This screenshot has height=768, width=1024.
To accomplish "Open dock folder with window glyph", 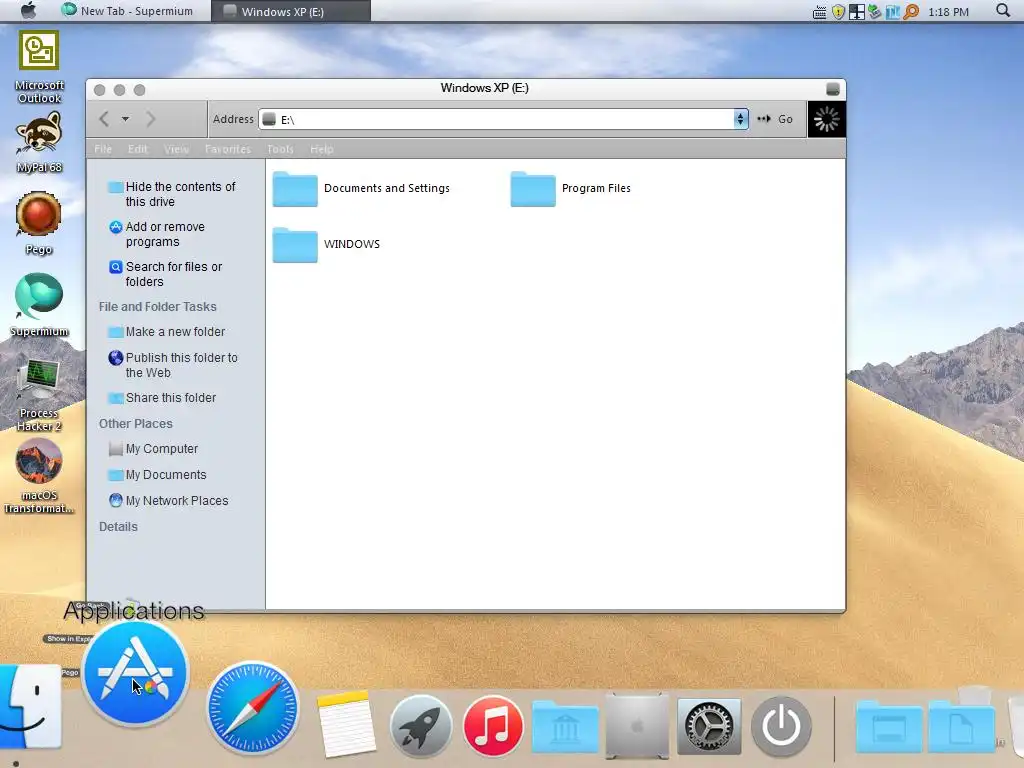I will (x=889, y=726).
